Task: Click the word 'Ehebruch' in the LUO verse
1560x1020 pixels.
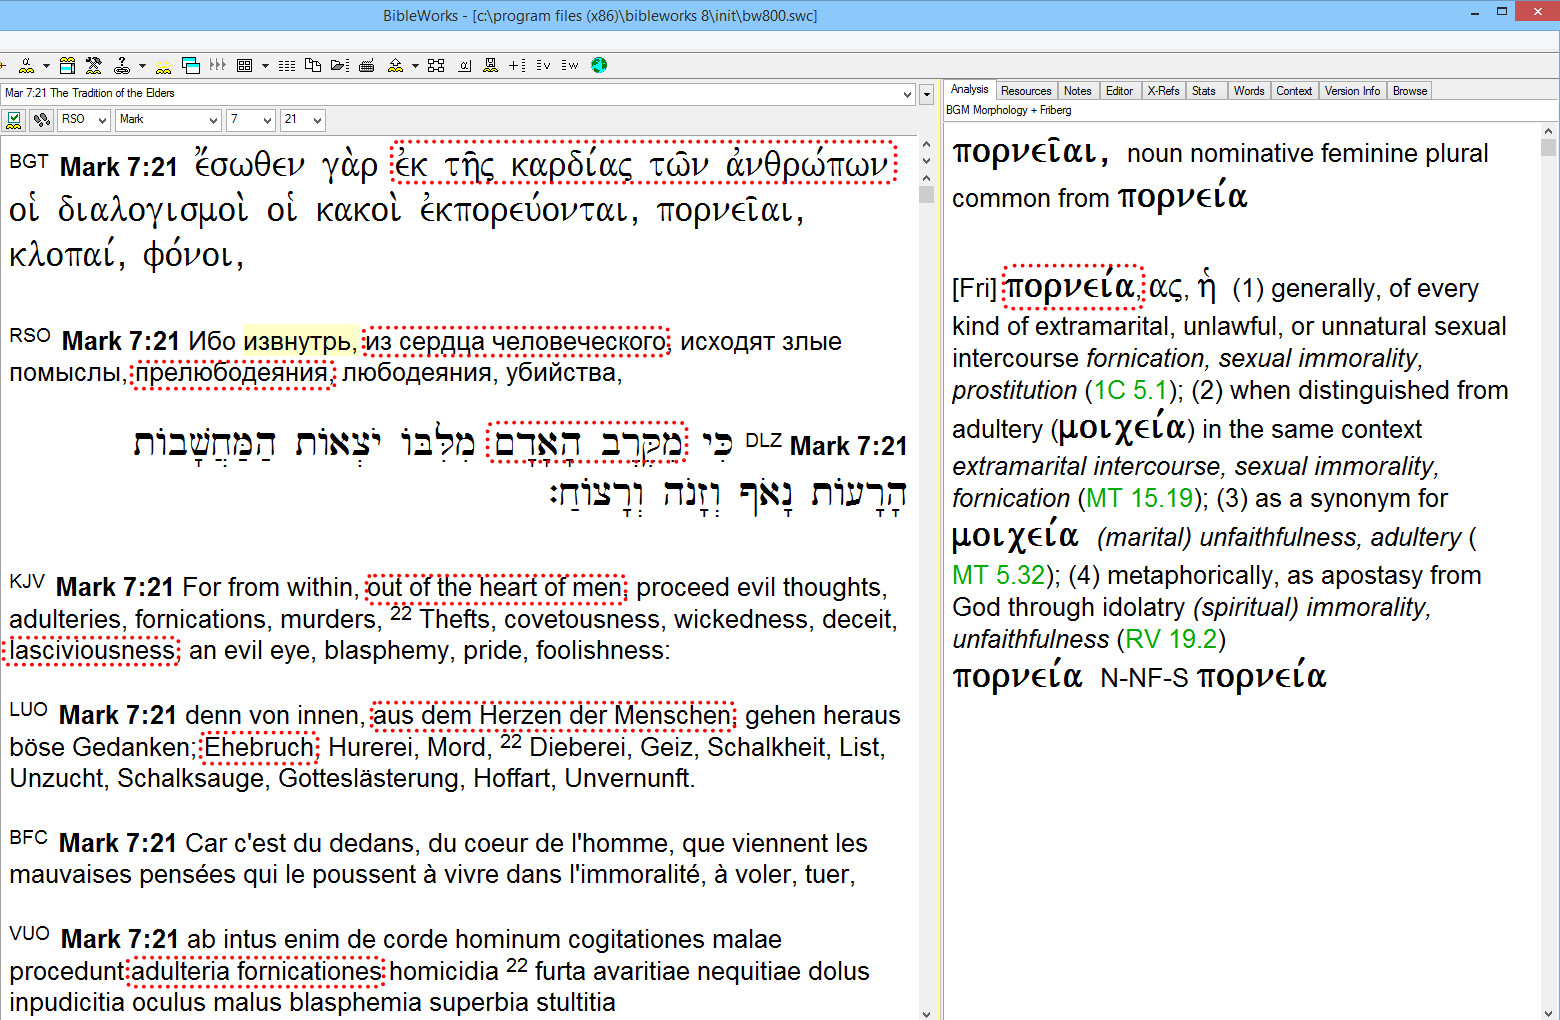Action: (x=259, y=747)
